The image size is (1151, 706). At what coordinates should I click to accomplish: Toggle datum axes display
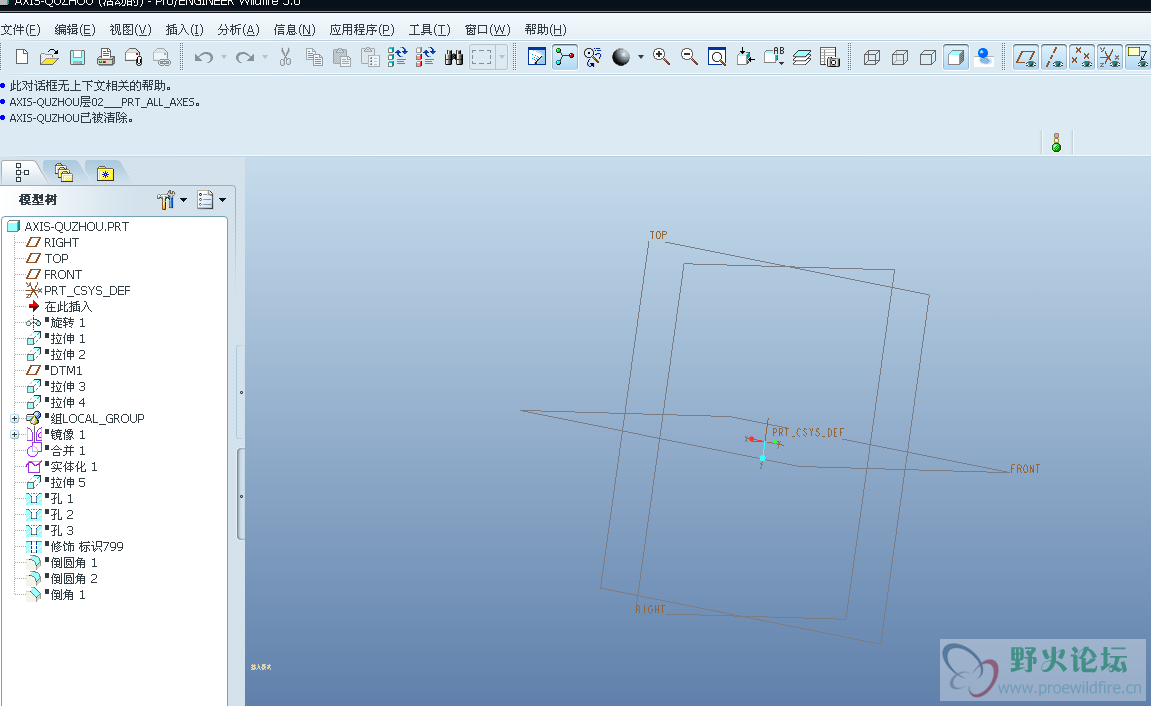[x=1054, y=57]
